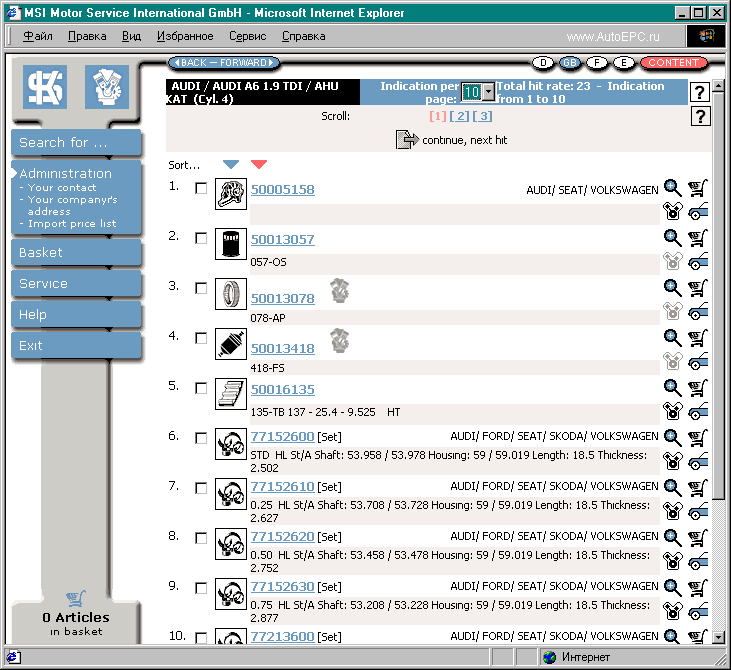Add part 77152600 to basket
The image size is (731, 670).
698,438
